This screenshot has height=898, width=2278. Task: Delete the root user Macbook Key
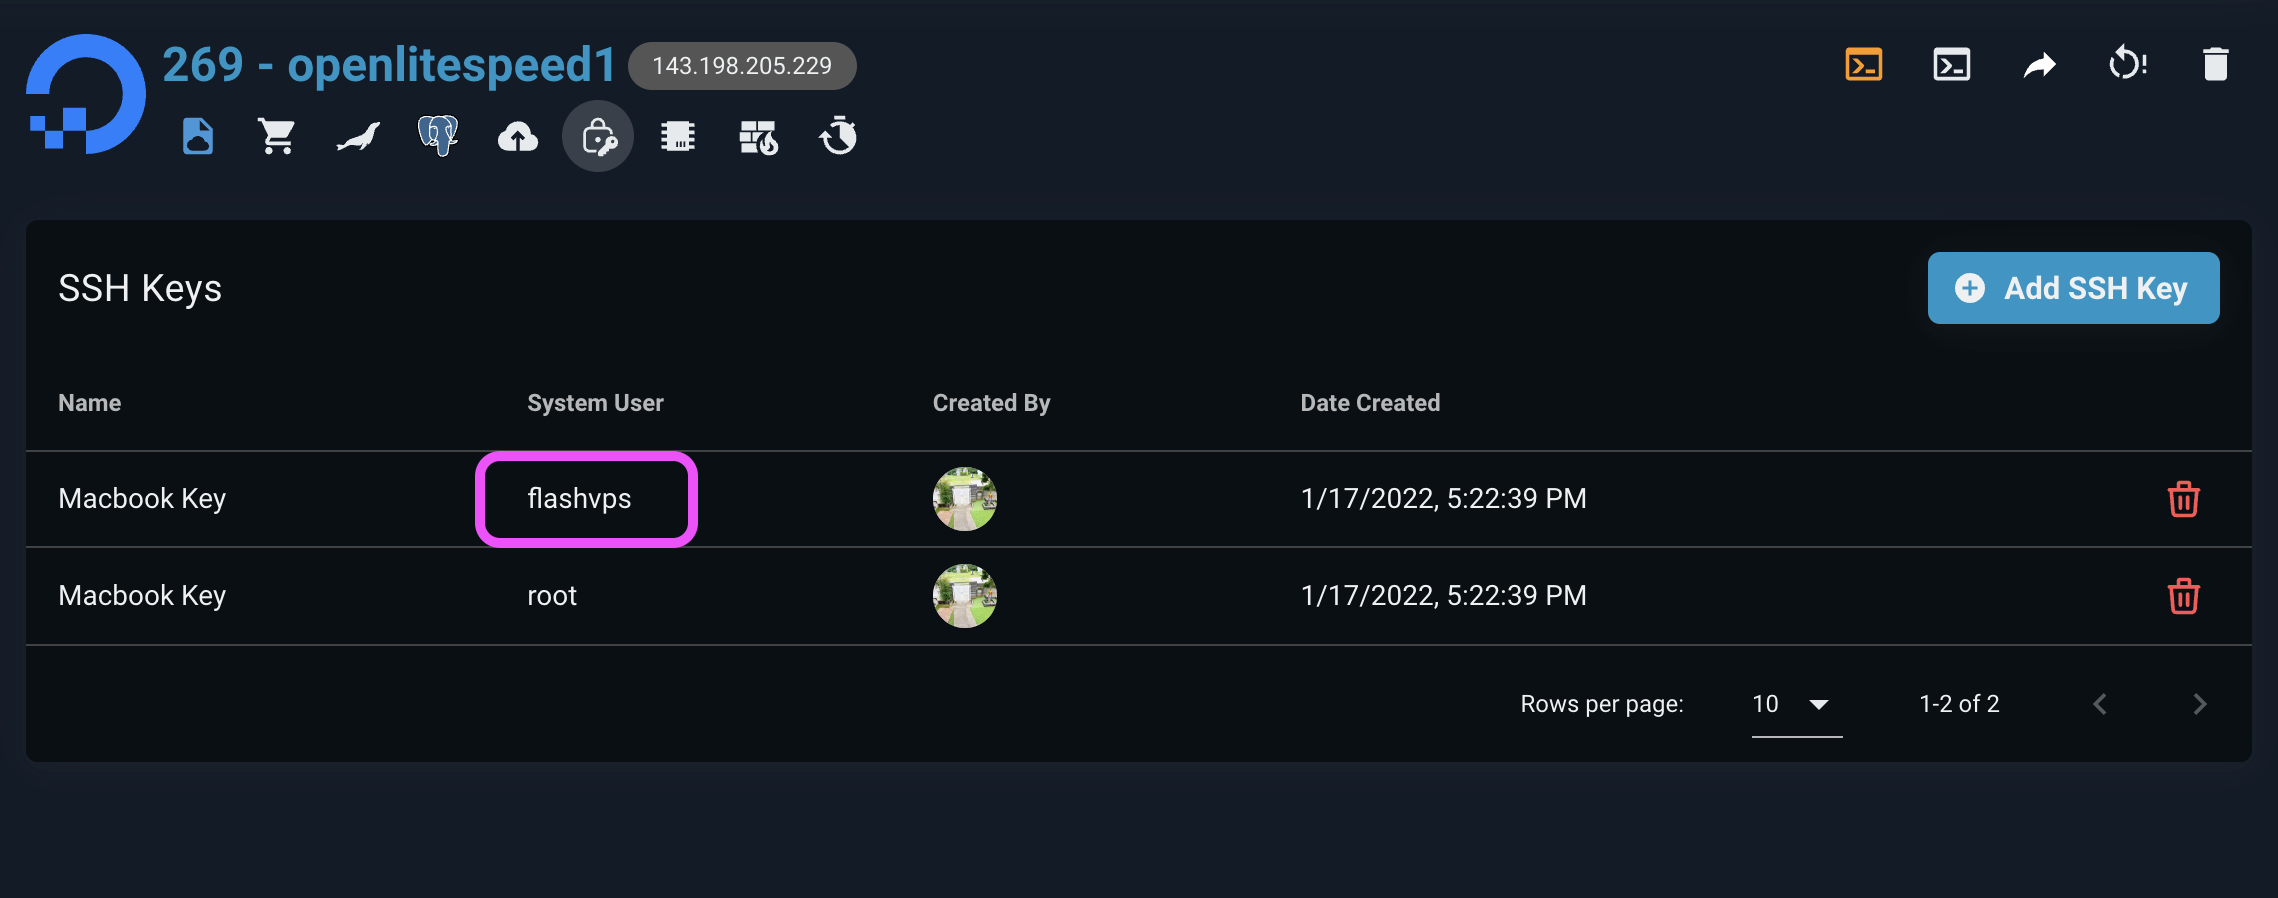point(2183,596)
